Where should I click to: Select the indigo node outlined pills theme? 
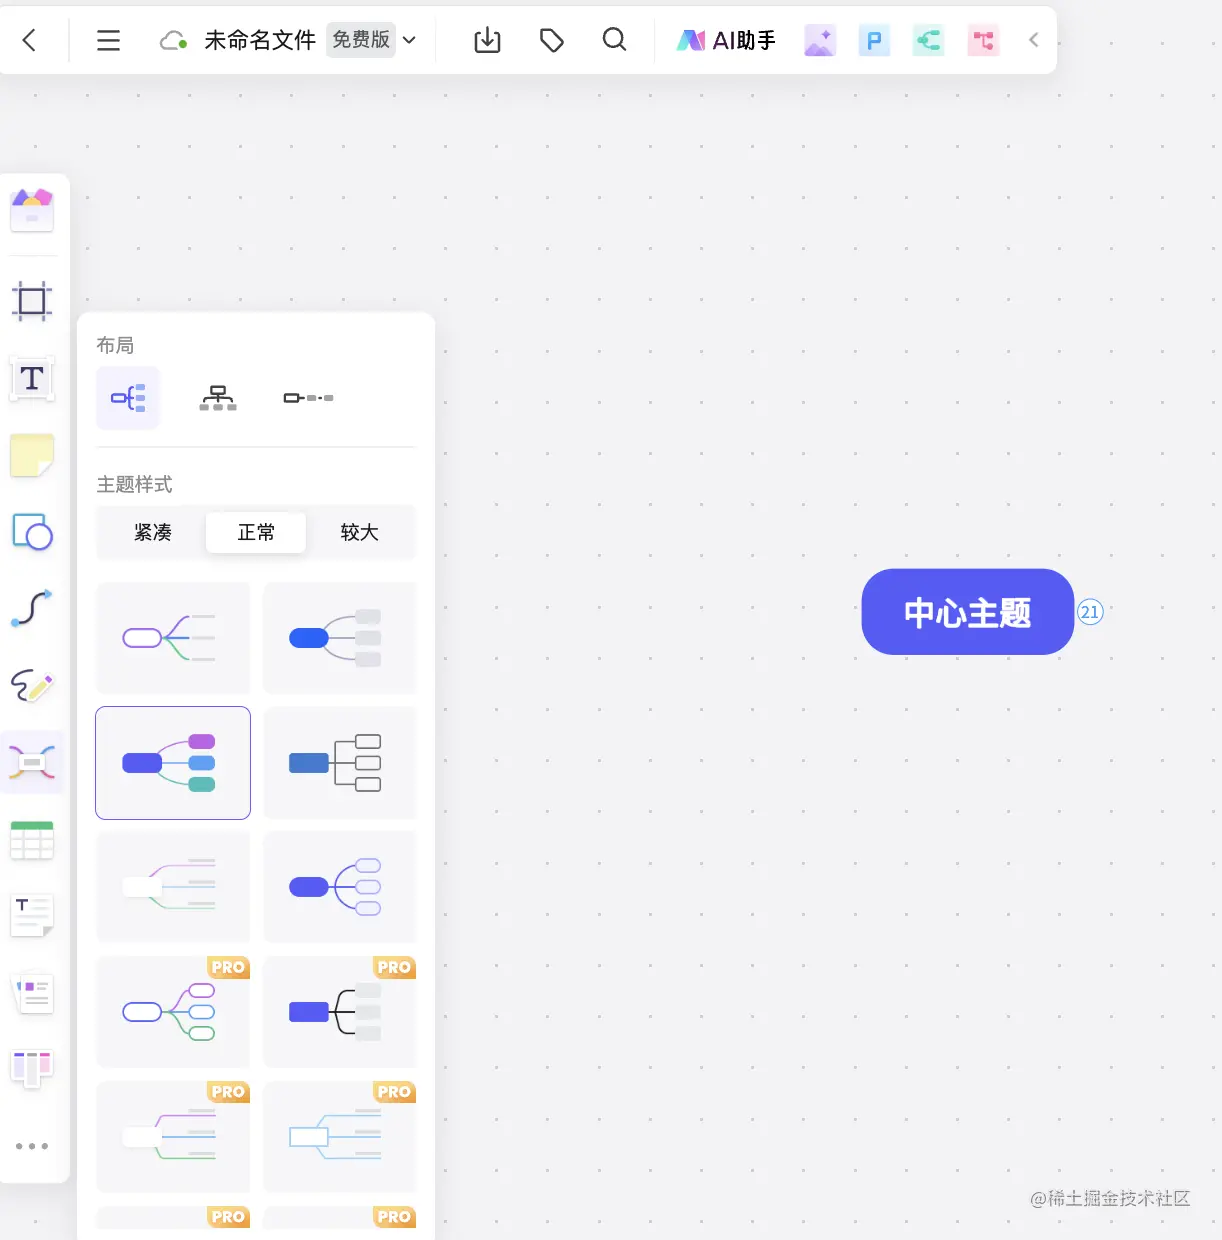(x=340, y=886)
